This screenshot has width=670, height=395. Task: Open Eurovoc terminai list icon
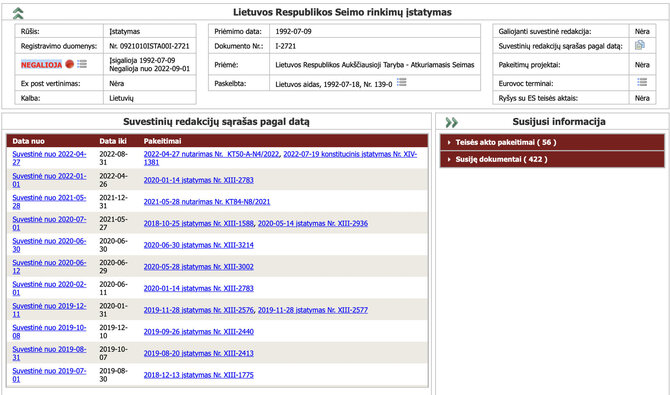642,82
